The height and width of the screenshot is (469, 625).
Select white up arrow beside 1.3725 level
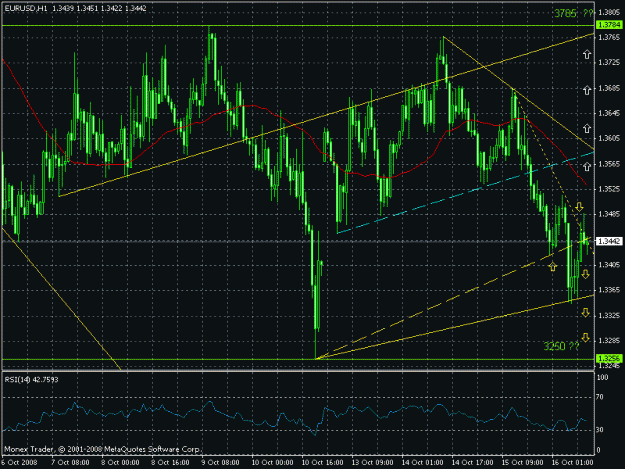(587, 55)
